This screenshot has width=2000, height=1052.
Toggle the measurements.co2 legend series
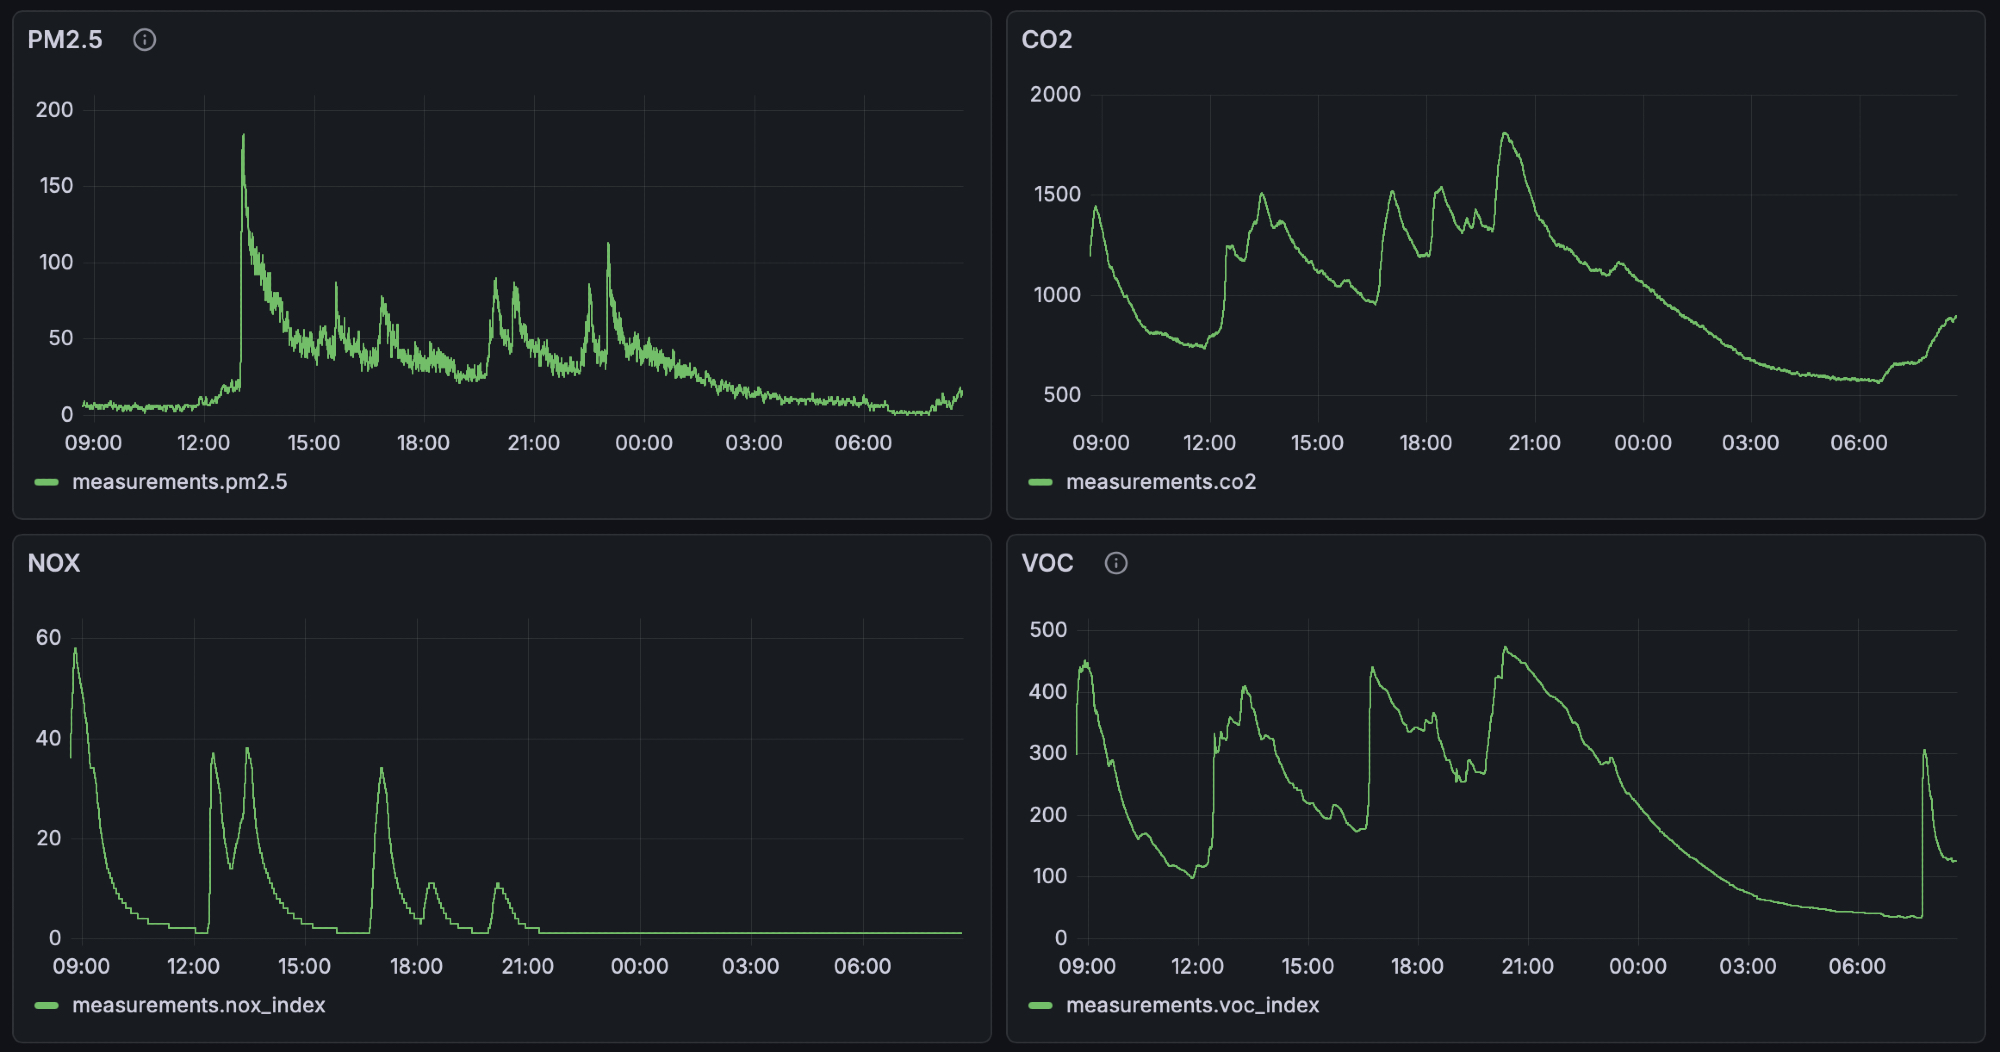(1160, 482)
